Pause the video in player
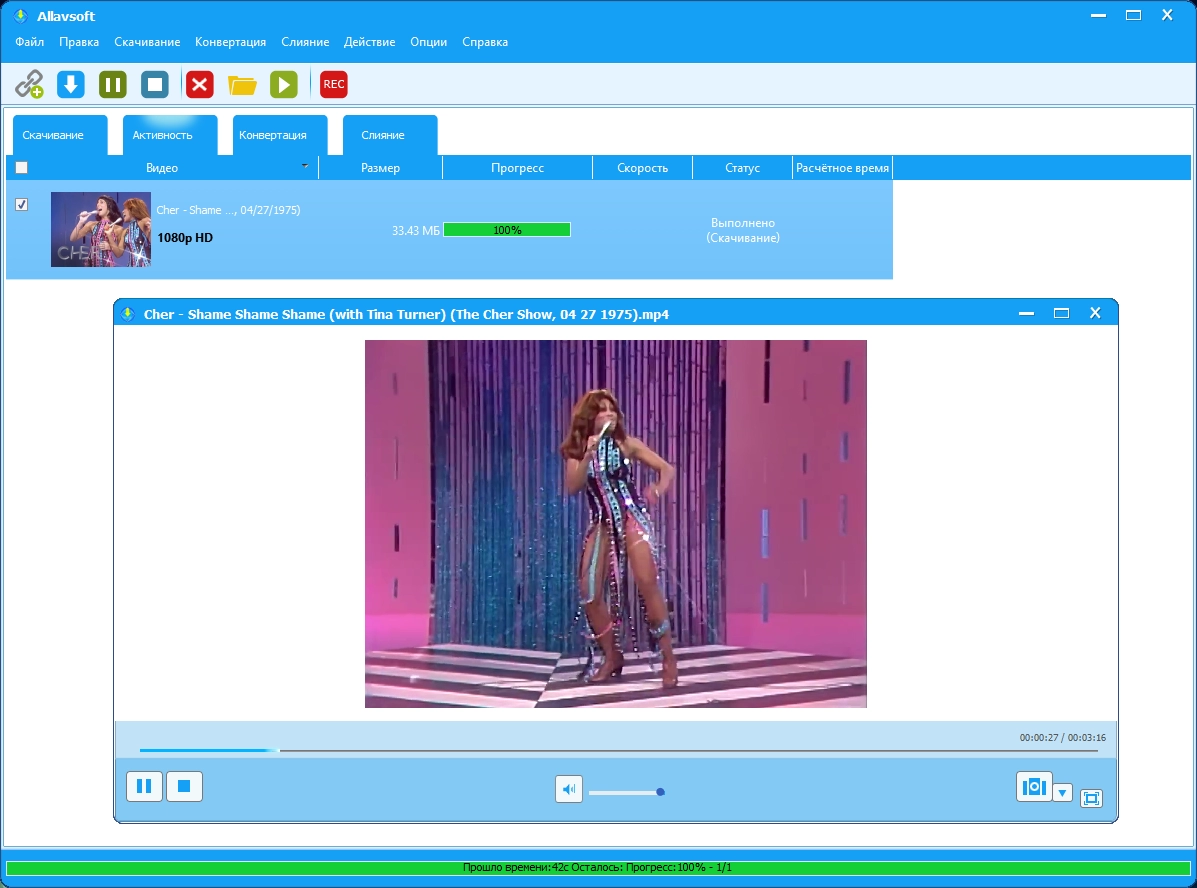The image size is (1197, 888). pos(144,786)
